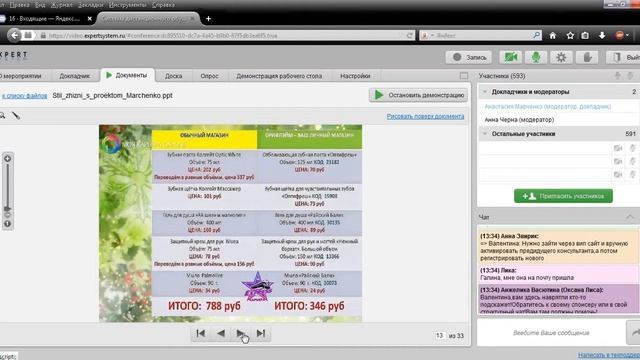Screen dimensions: 640x360
Task: Select presenter Анастасия Марченко in the list
Action: coord(548,107)
